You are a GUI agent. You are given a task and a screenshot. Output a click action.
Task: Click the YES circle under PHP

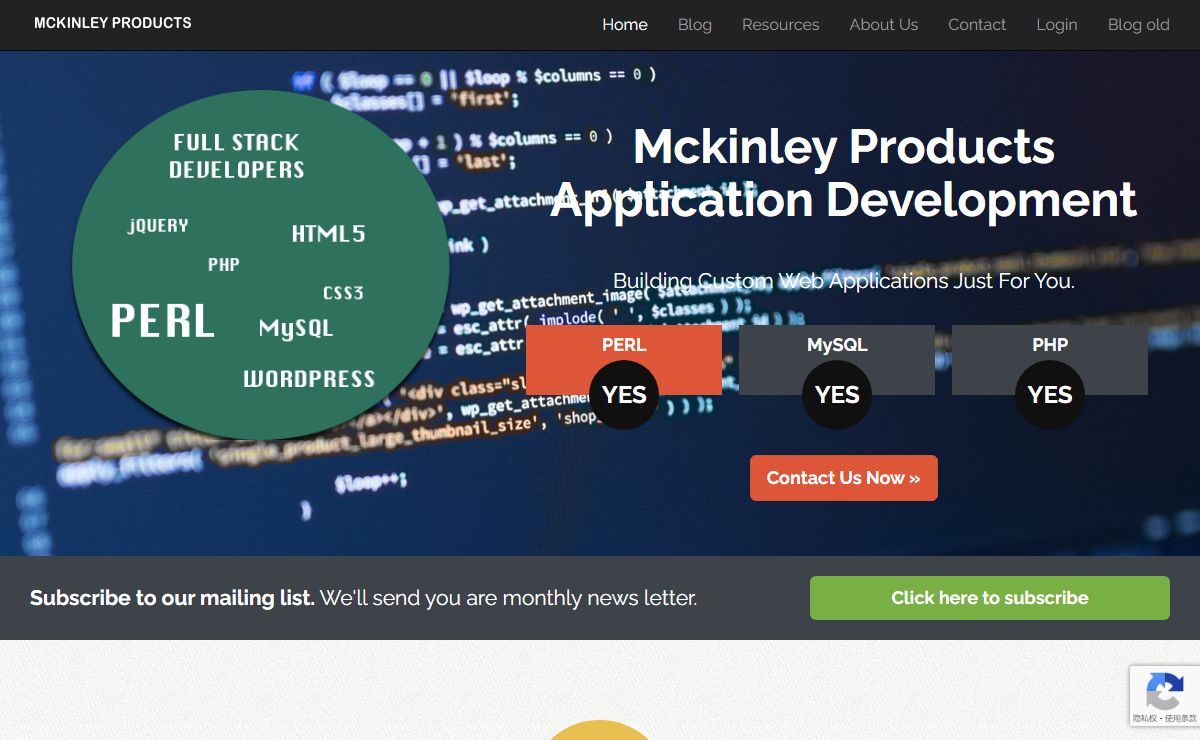[x=1050, y=395]
